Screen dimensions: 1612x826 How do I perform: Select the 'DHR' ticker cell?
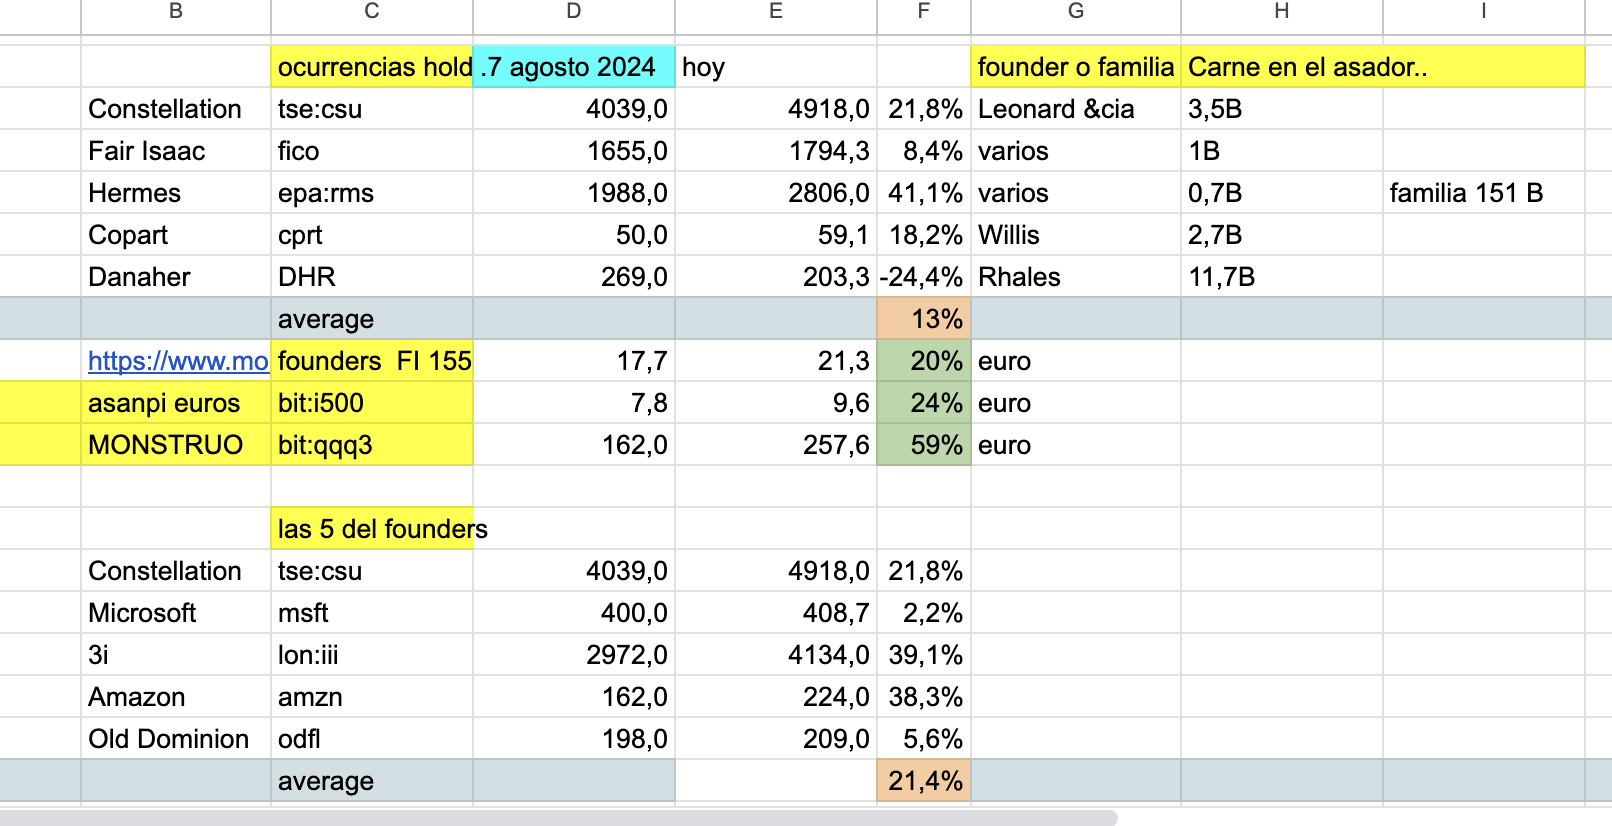(x=372, y=277)
